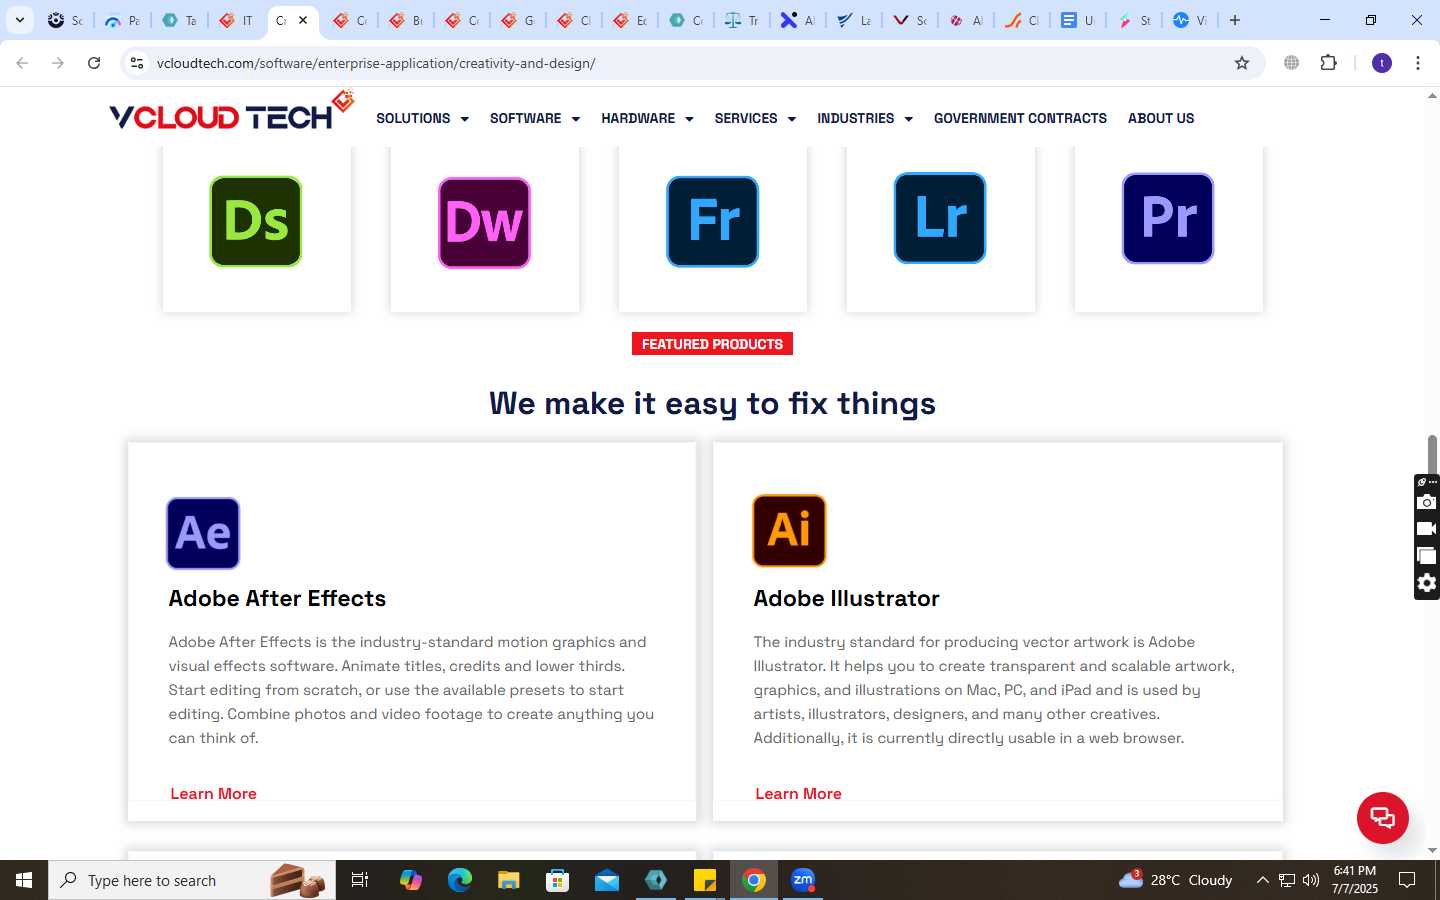This screenshot has height=900, width=1440.
Task: Open File Explorer from the taskbar
Action: pos(509,880)
